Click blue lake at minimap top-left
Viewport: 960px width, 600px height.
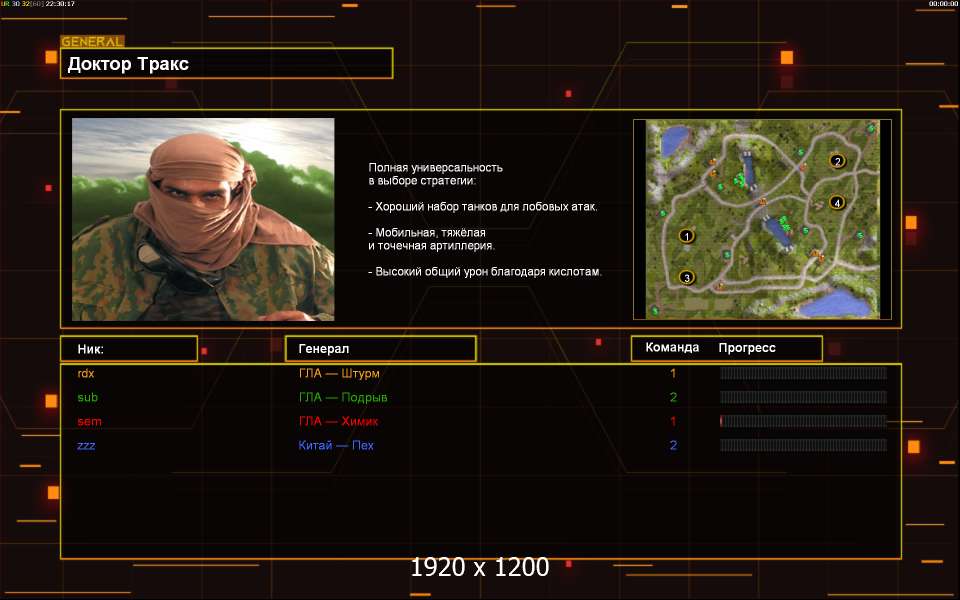pos(675,140)
